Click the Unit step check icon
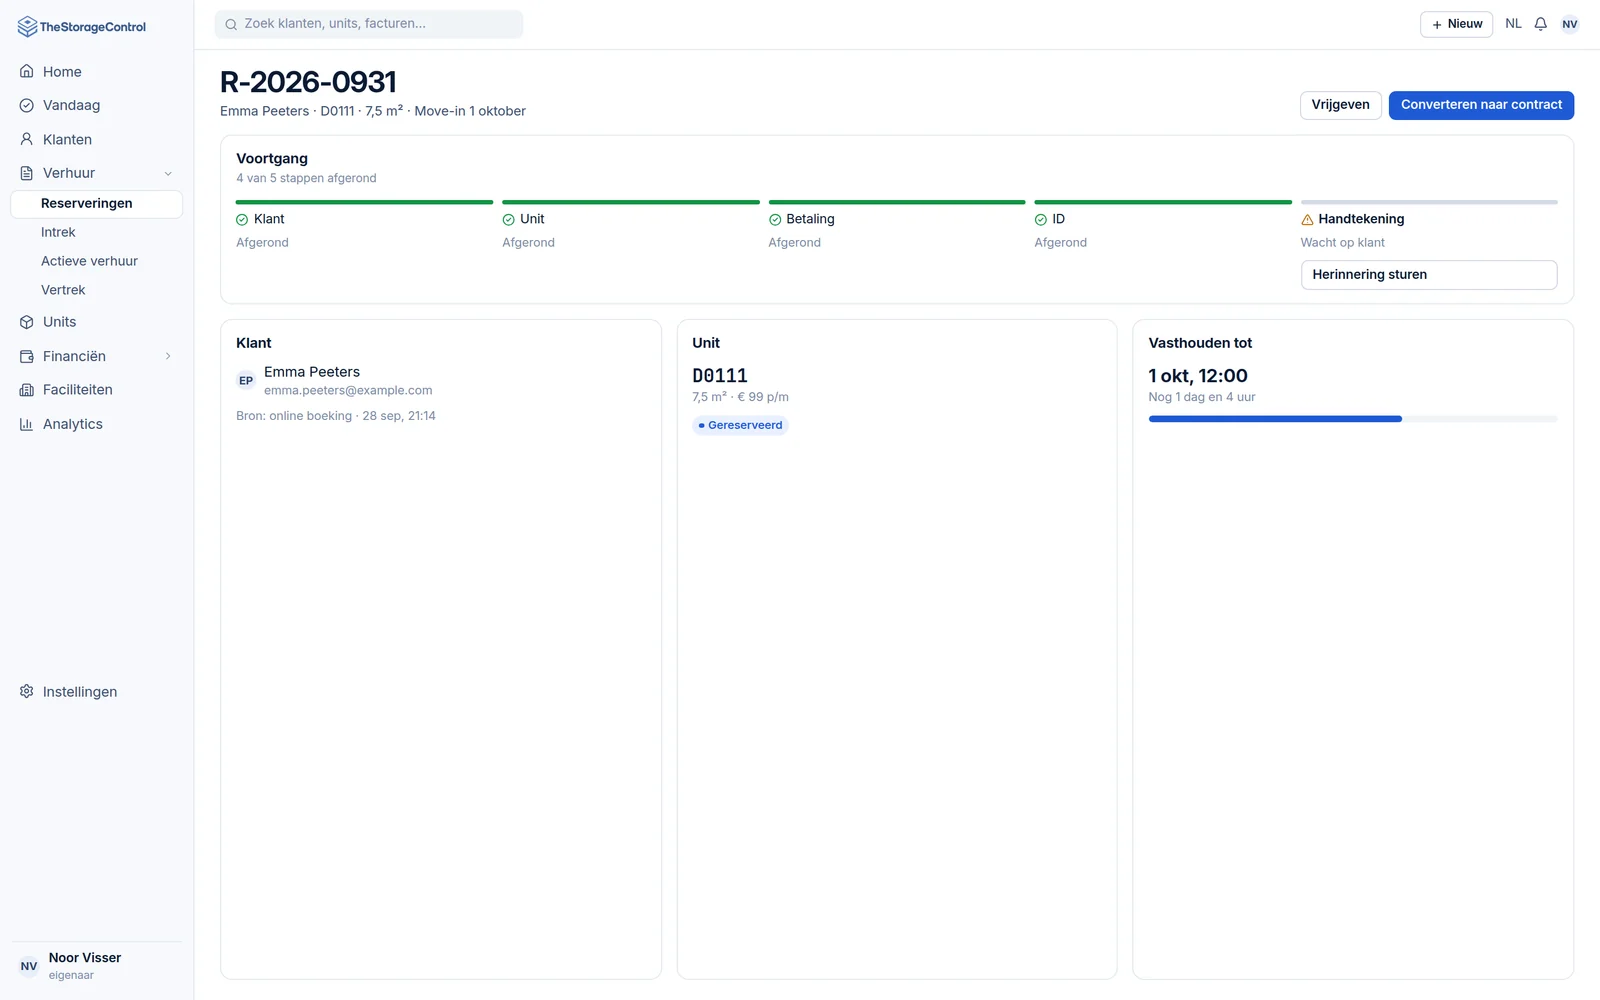1600x1000 pixels. click(x=508, y=220)
